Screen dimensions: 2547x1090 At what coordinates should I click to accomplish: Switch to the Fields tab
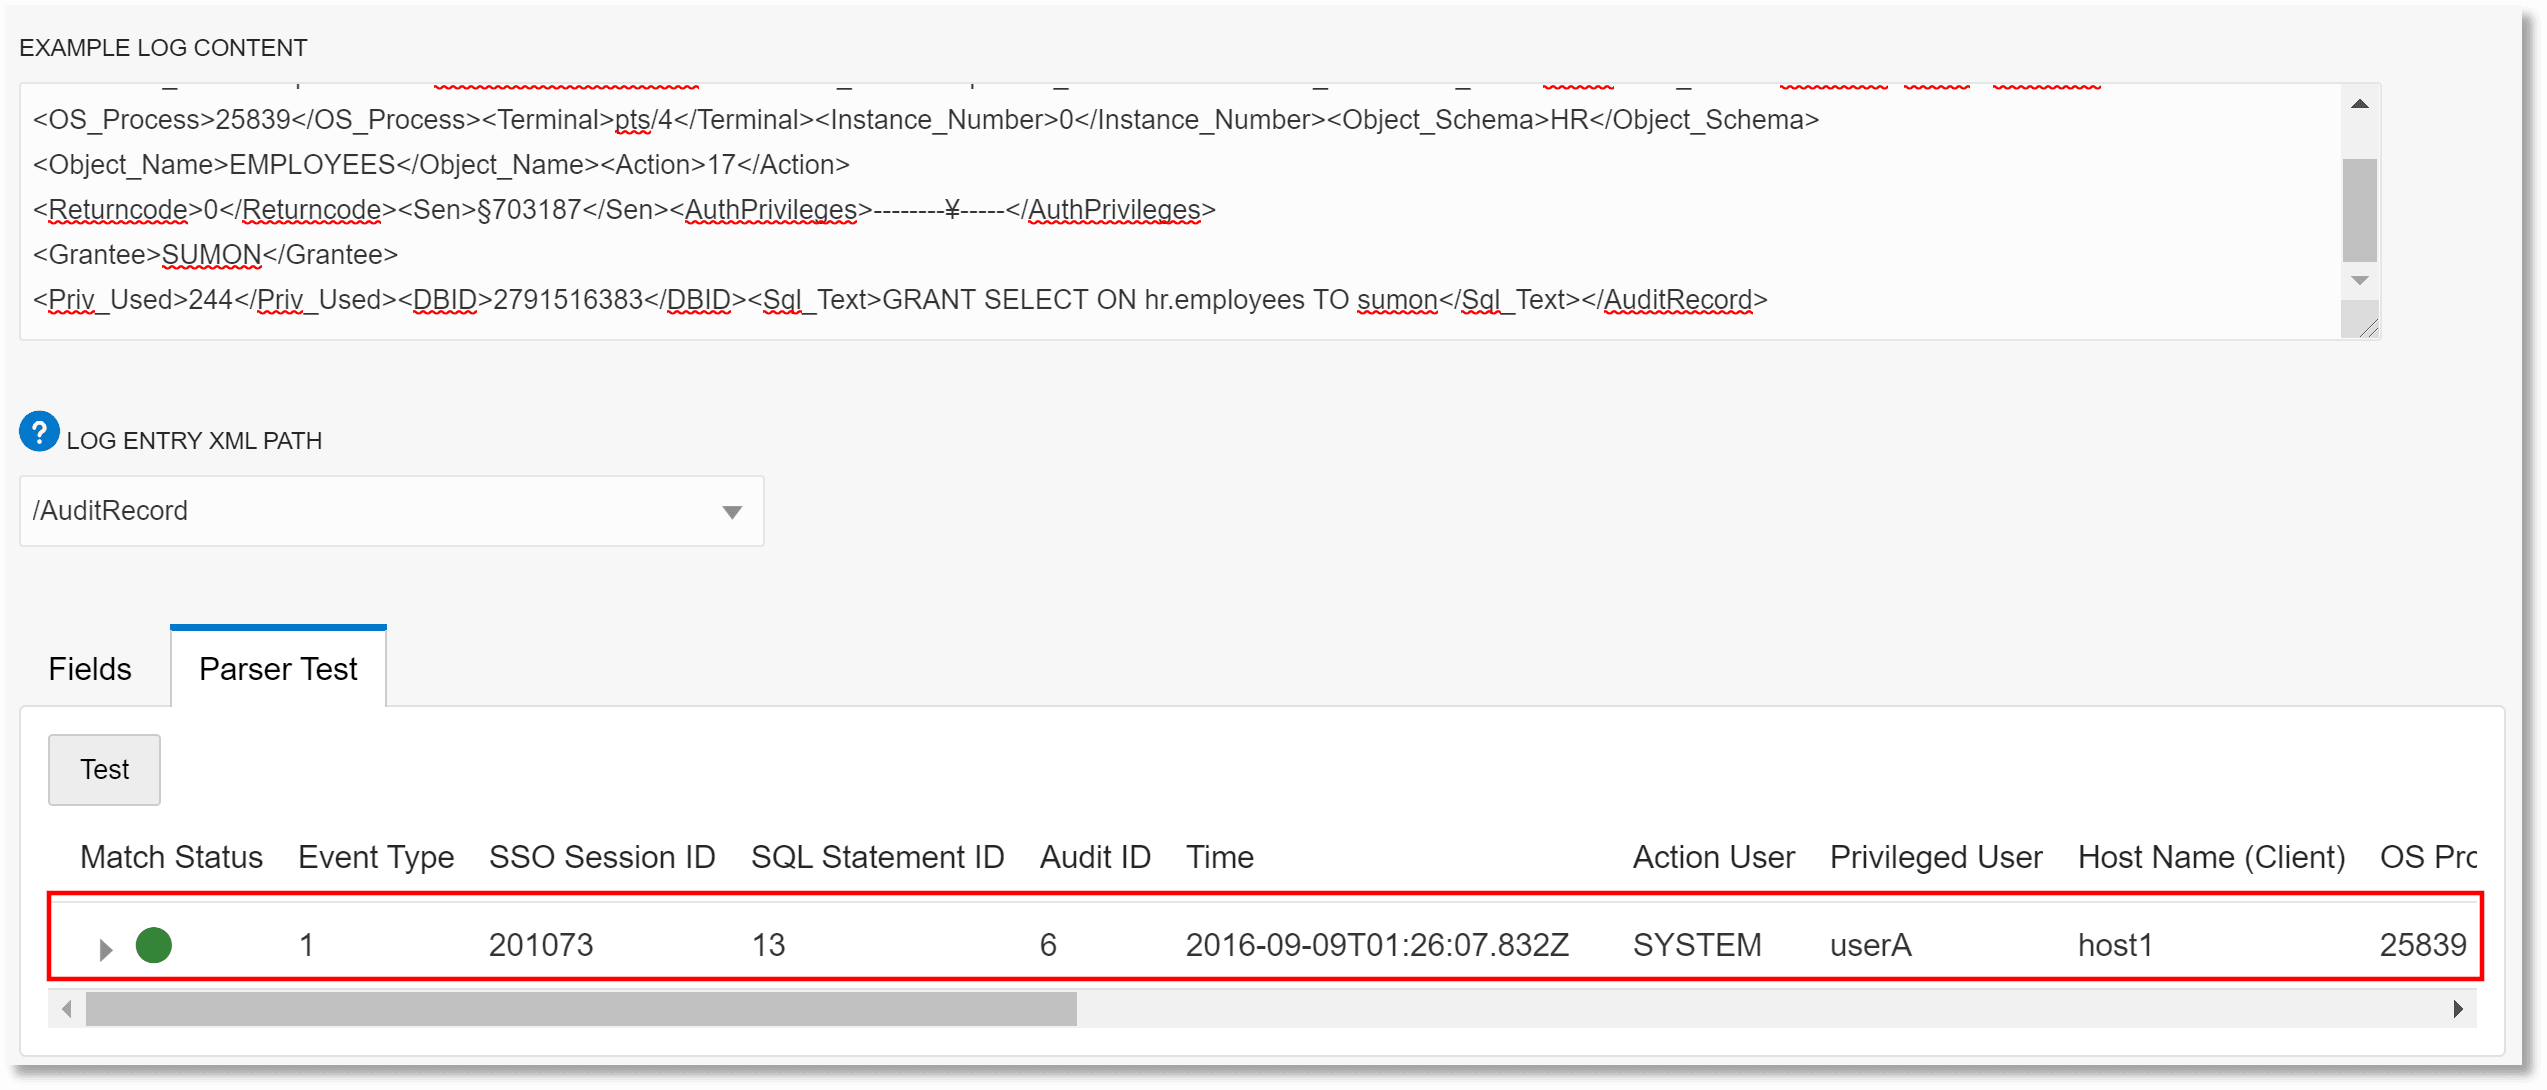(88, 668)
